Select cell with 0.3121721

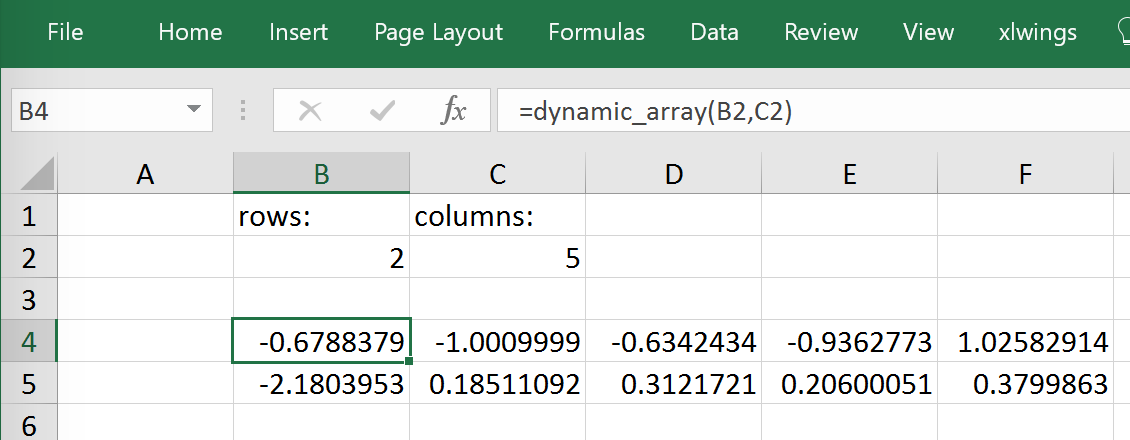click(673, 383)
